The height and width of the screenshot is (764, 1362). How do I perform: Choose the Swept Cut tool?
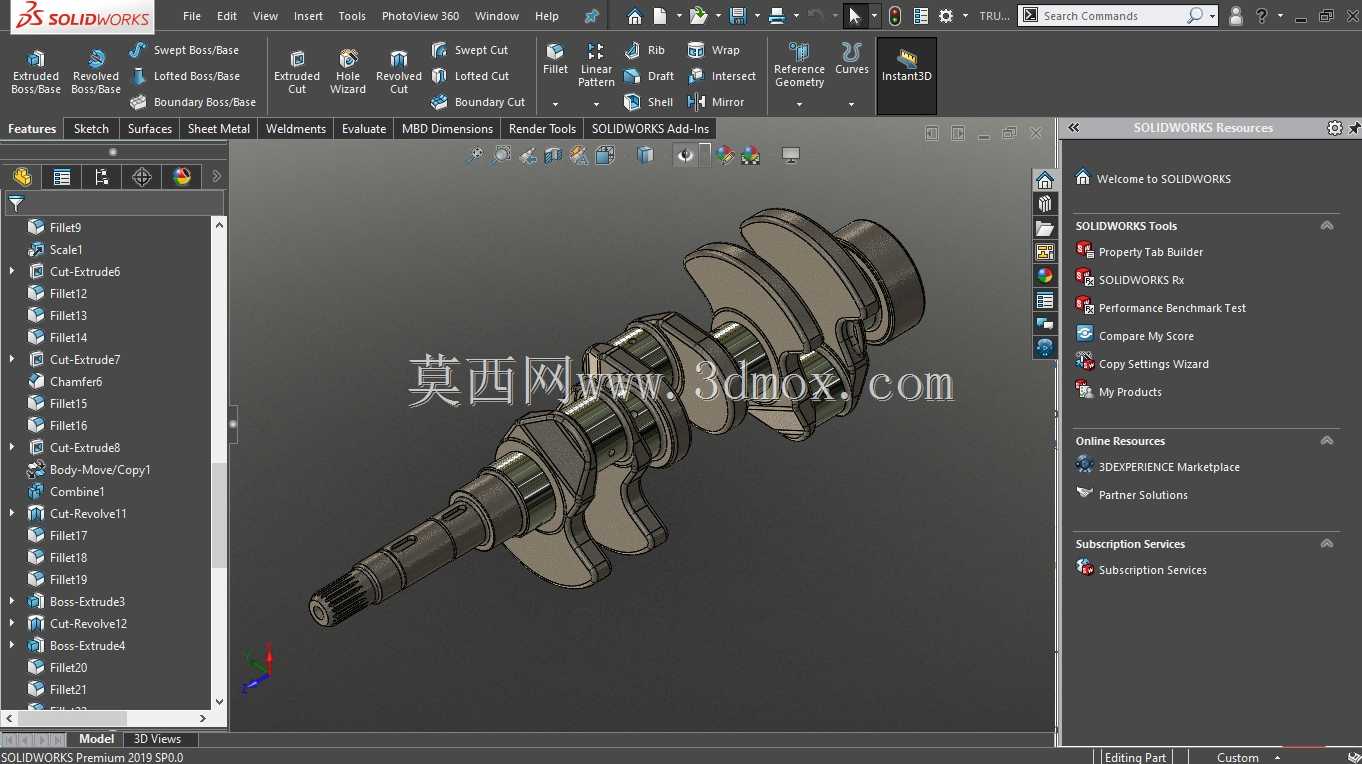[x=470, y=50]
